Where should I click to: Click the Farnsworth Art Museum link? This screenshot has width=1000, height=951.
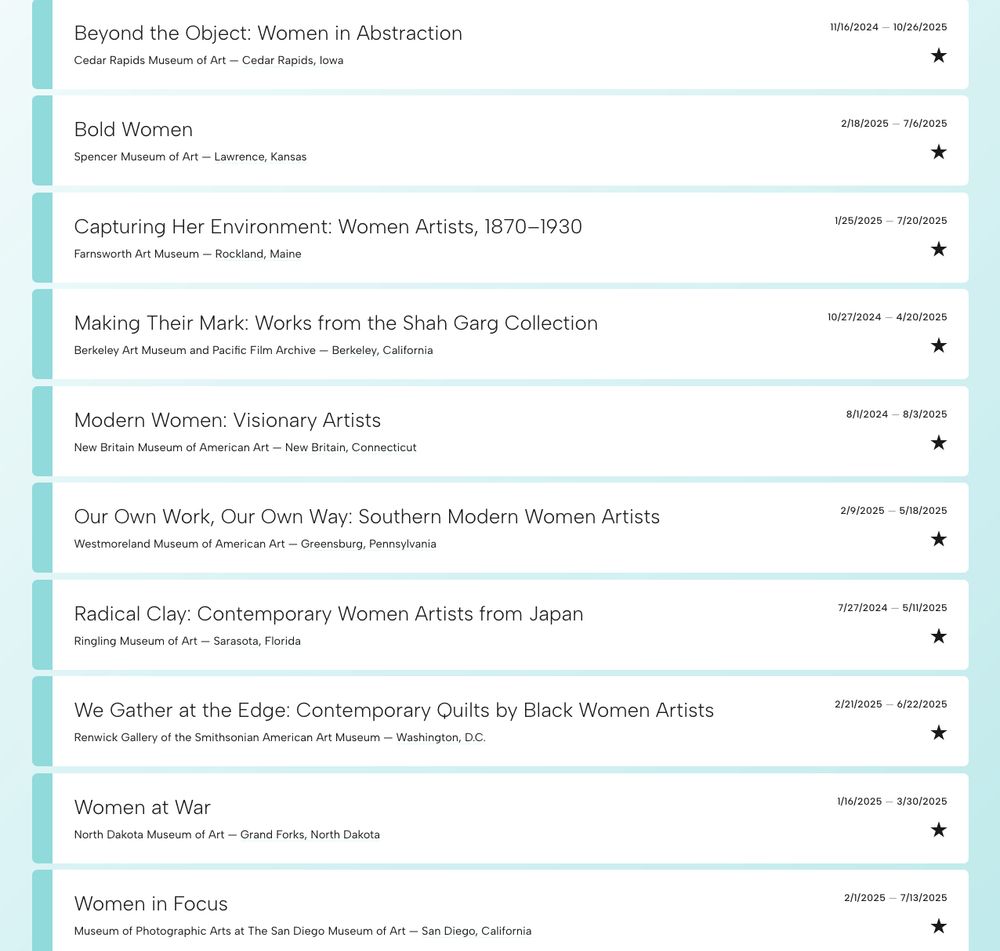tap(135, 254)
